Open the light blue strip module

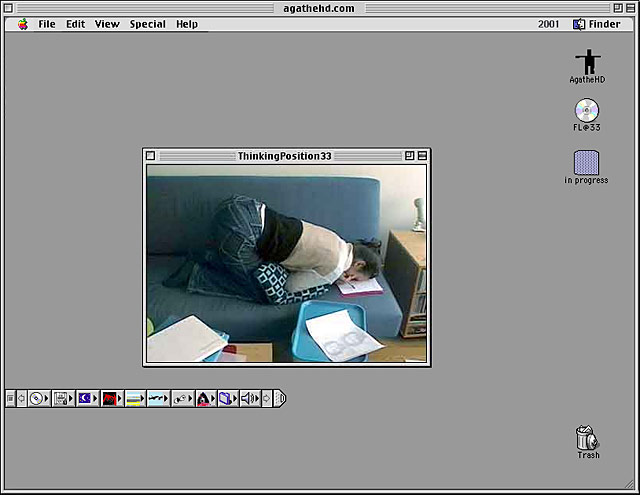click(x=158, y=398)
